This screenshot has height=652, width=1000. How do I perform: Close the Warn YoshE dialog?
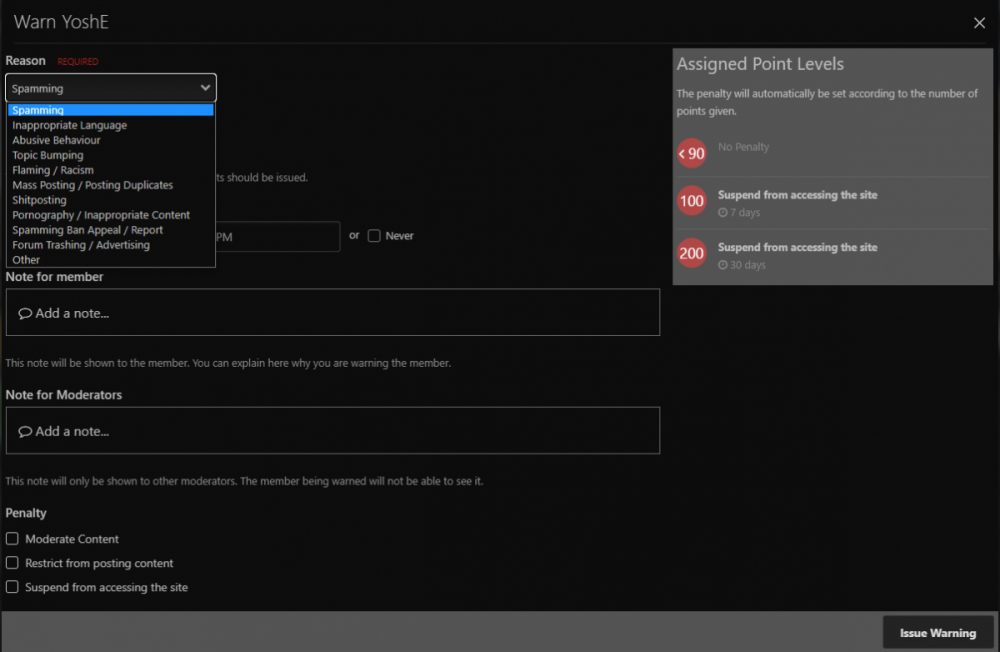(979, 23)
